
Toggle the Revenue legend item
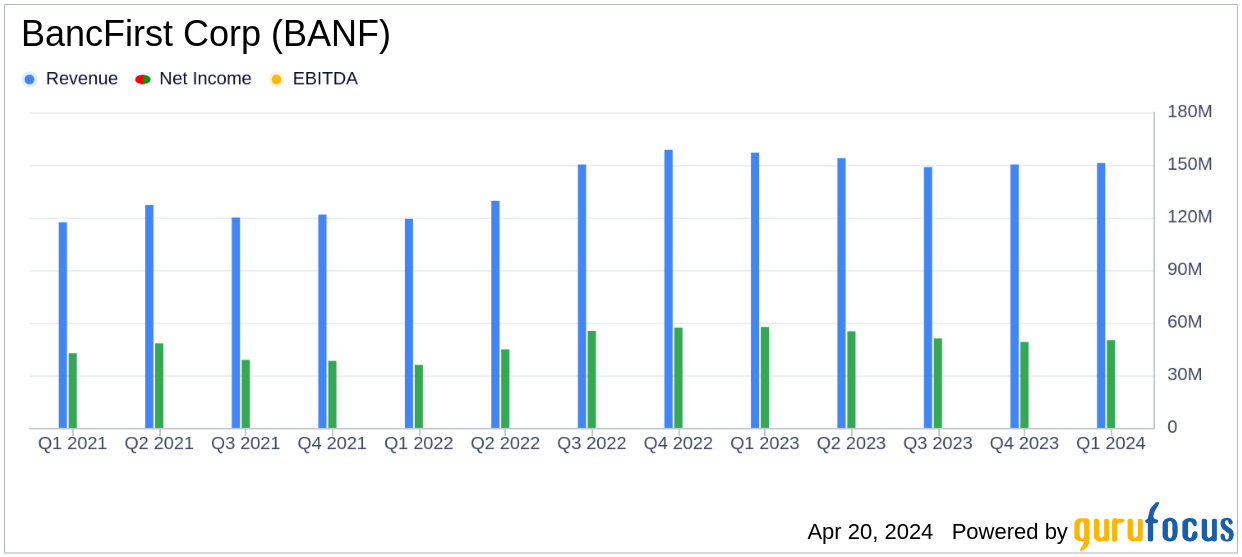(x=70, y=79)
